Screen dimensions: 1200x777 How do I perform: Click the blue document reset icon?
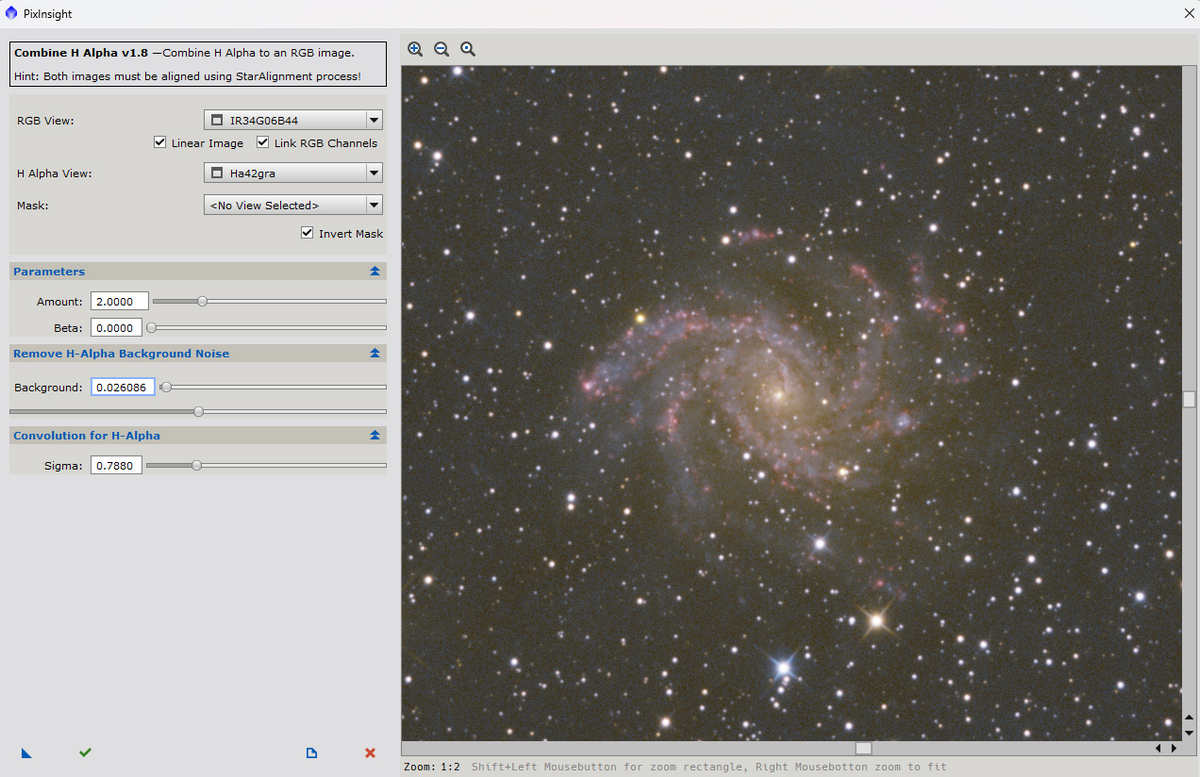tap(311, 753)
